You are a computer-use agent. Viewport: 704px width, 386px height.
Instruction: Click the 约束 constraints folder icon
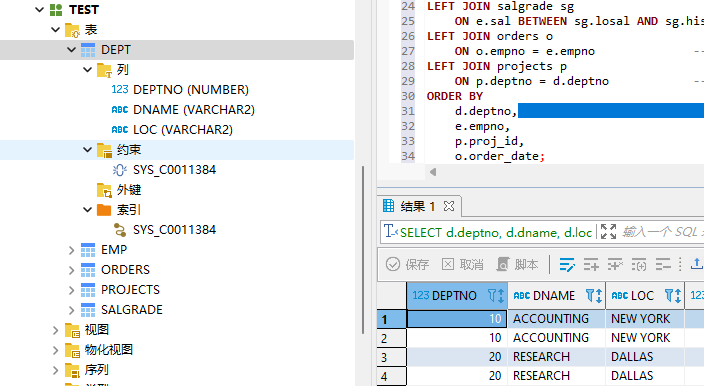point(104,150)
